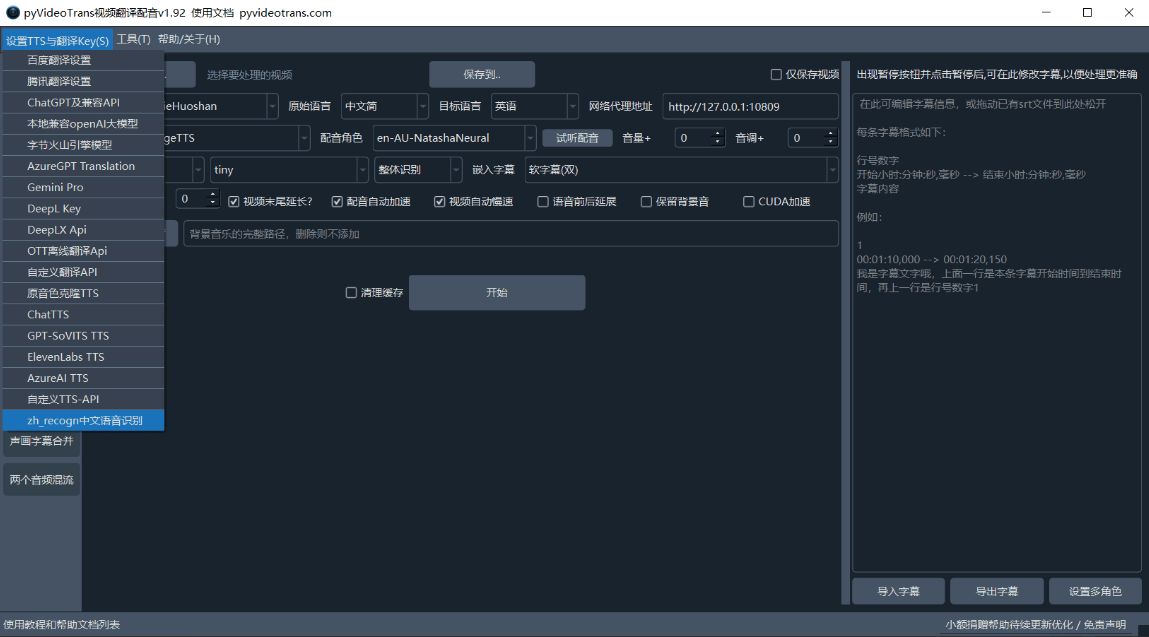Click the 声画字幕合并 sidebar button
This screenshot has height=637, width=1149.
tap(41, 441)
